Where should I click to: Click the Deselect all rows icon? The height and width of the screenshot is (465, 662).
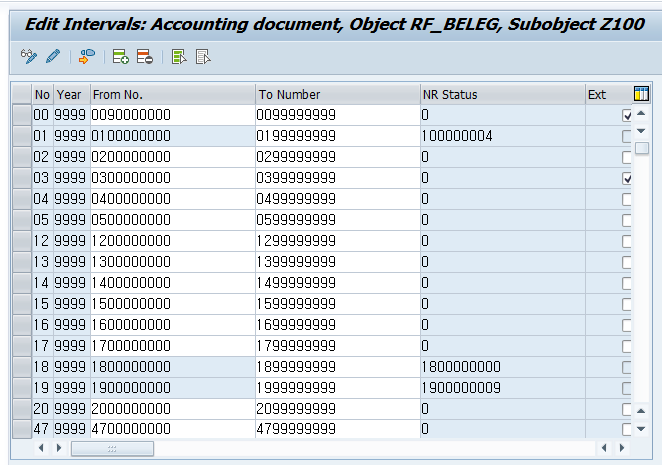point(203,56)
